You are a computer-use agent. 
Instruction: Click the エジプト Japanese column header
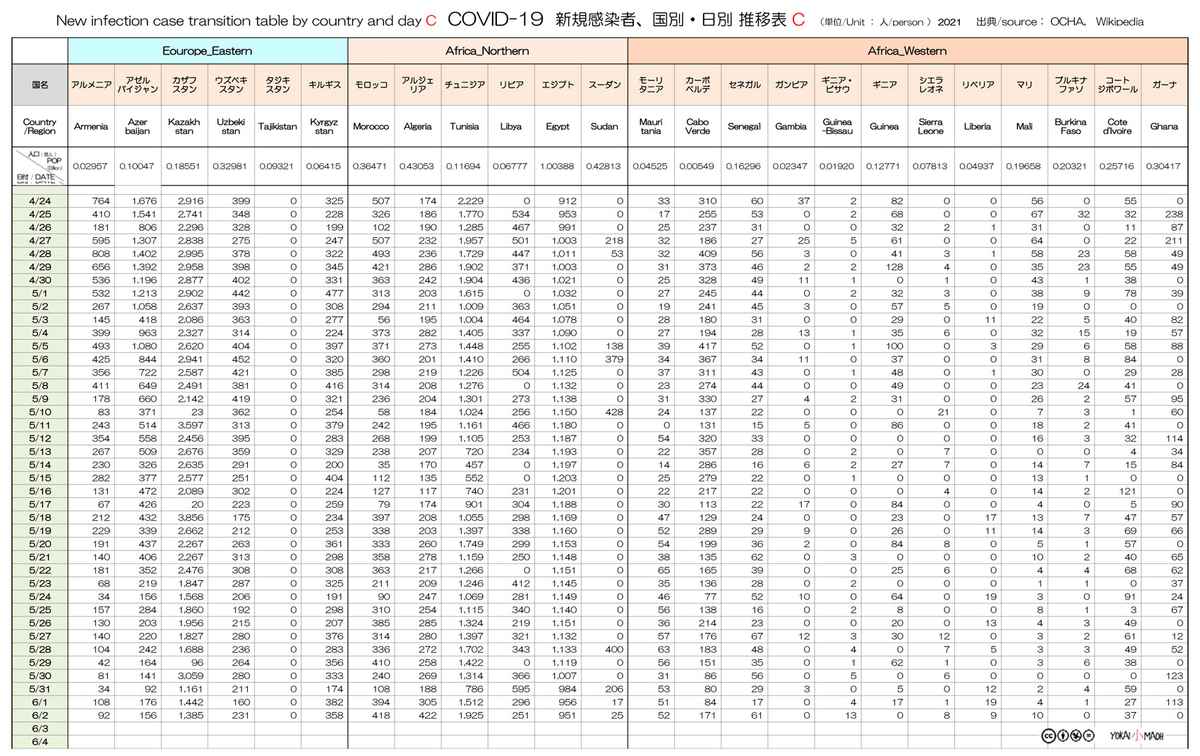pos(558,85)
